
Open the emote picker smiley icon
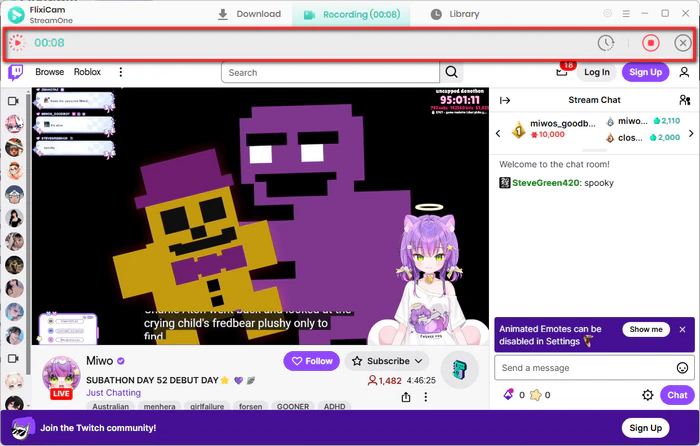tap(682, 368)
